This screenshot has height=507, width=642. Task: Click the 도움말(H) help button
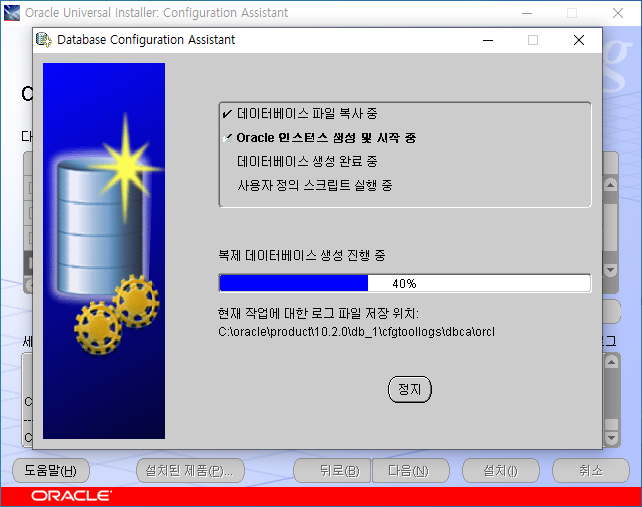pos(51,470)
